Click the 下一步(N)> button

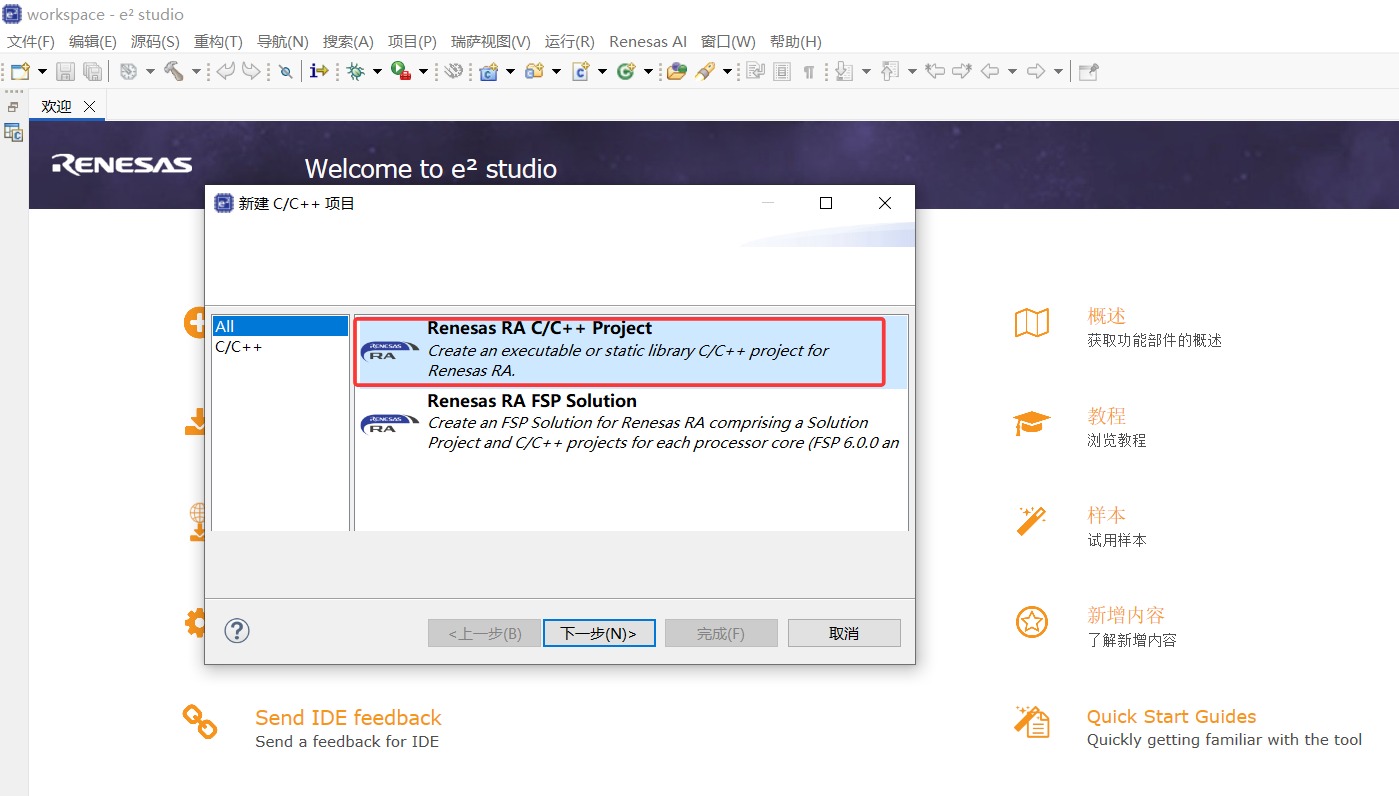click(x=599, y=633)
